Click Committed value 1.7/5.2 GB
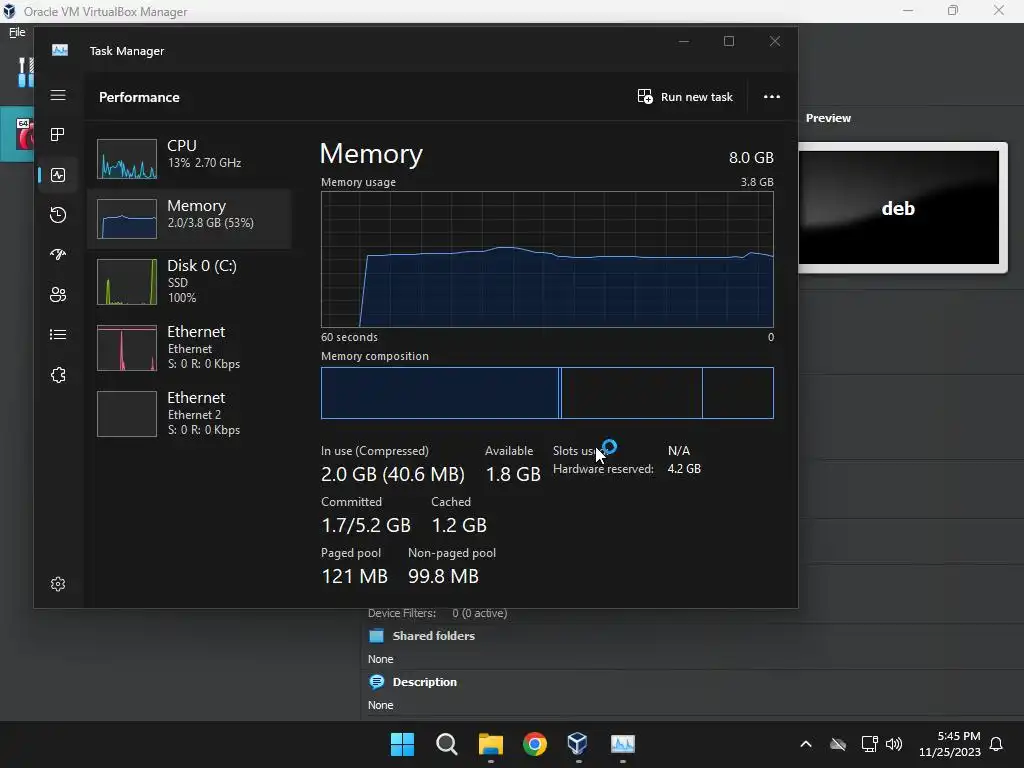Screen dimensions: 1024x768 [x=366, y=525]
